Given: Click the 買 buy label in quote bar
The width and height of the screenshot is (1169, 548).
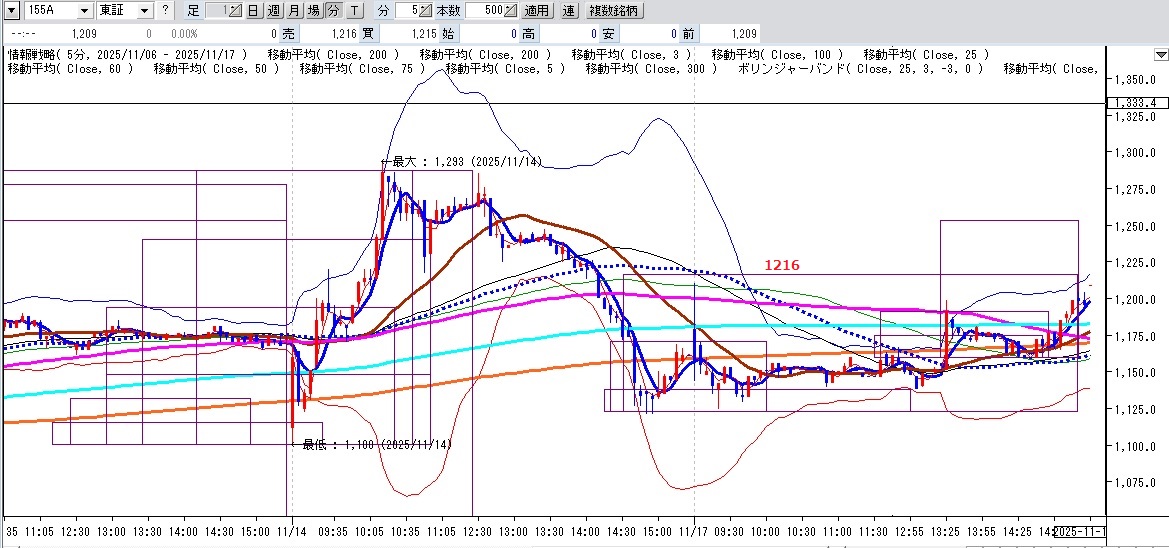Looking at the screenshot, I should pos(368,34).
